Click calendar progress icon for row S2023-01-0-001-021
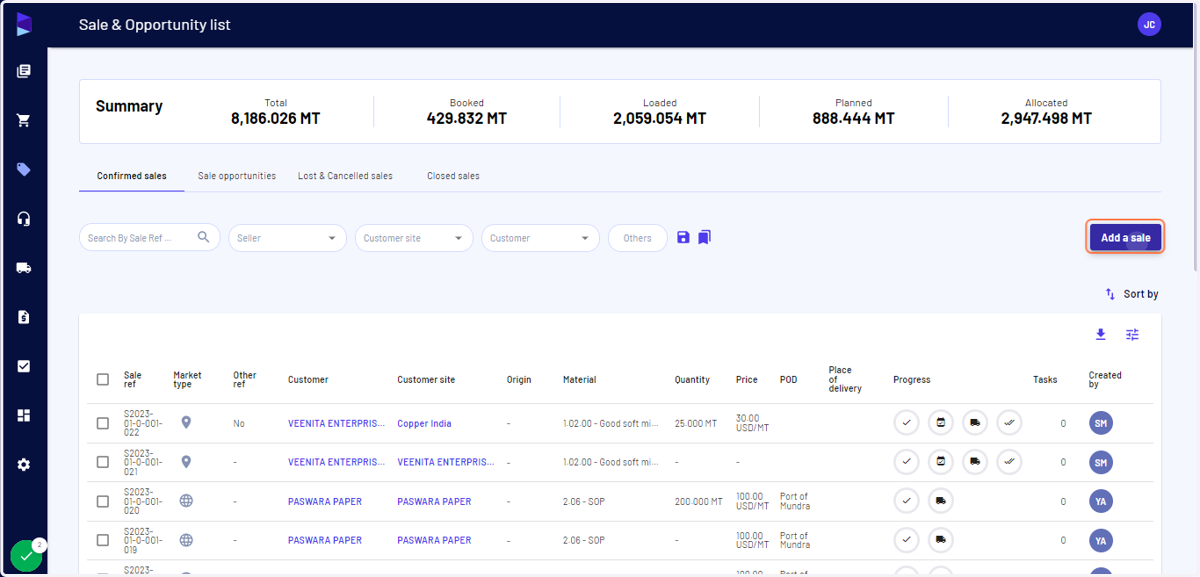This screenshot has width=1200, height=577. (941, 462)
